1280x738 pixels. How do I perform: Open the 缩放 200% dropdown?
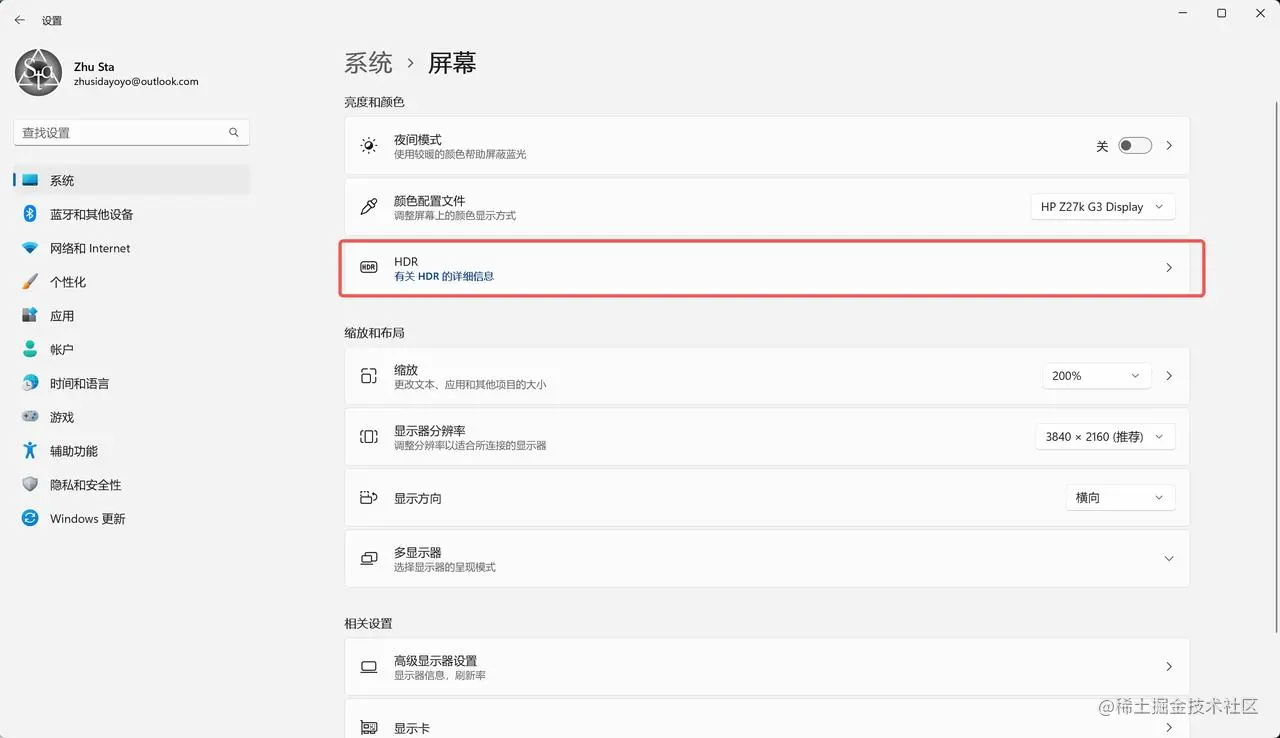click(x=1096, y=375)
